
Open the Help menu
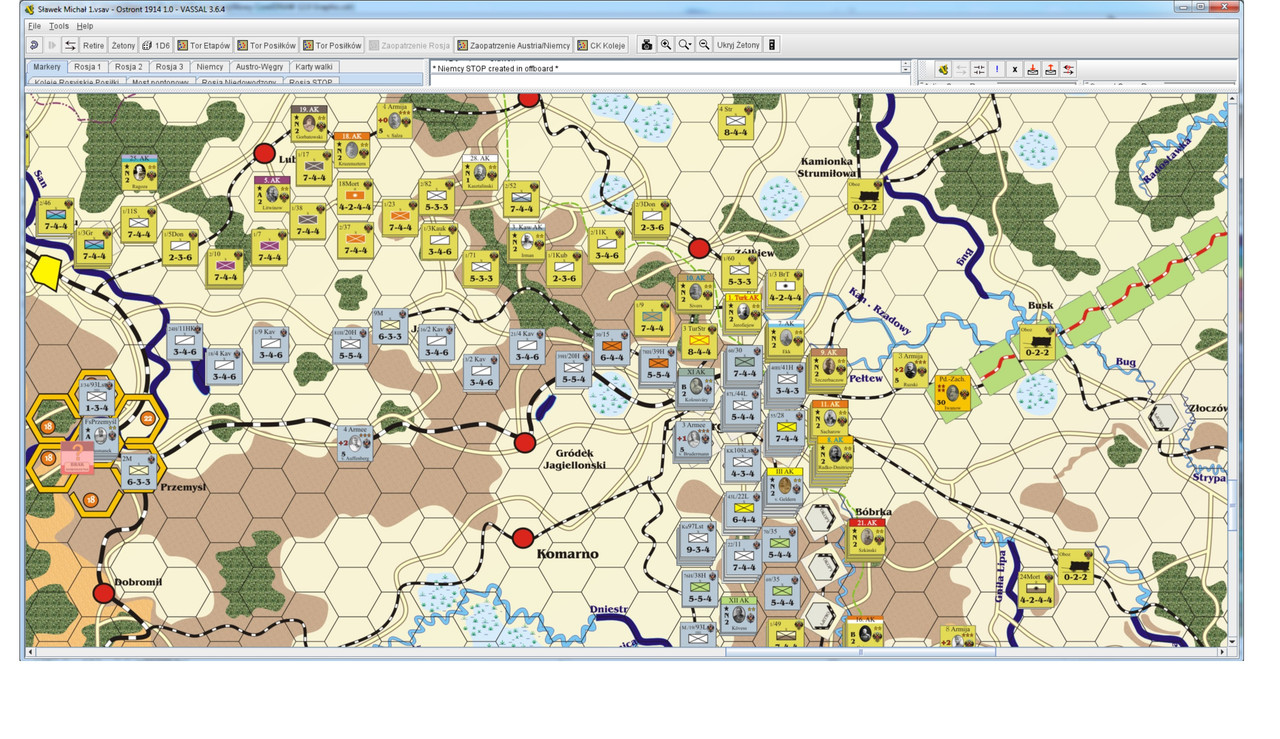coord(85,26)
